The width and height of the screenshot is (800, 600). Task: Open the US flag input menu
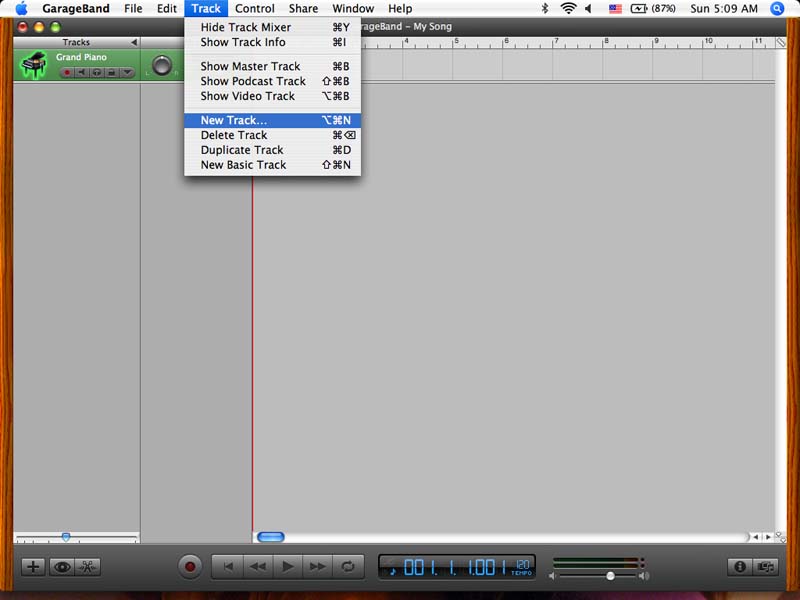[x=615, y=9]
